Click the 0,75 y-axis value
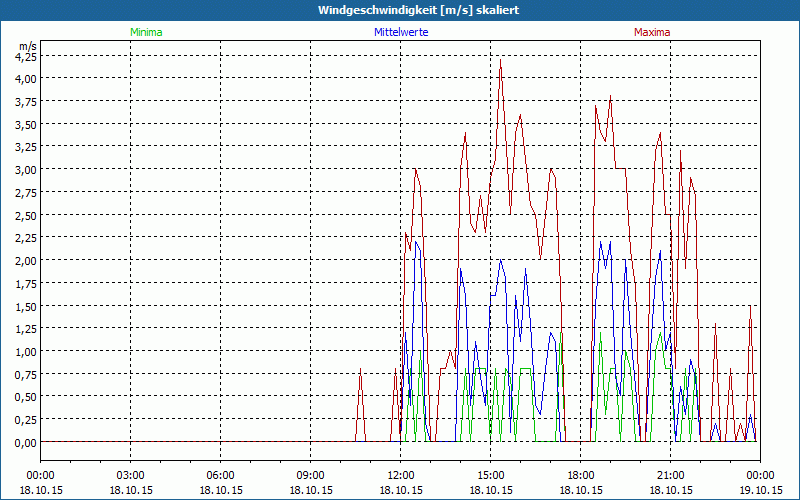 (26, 374)
